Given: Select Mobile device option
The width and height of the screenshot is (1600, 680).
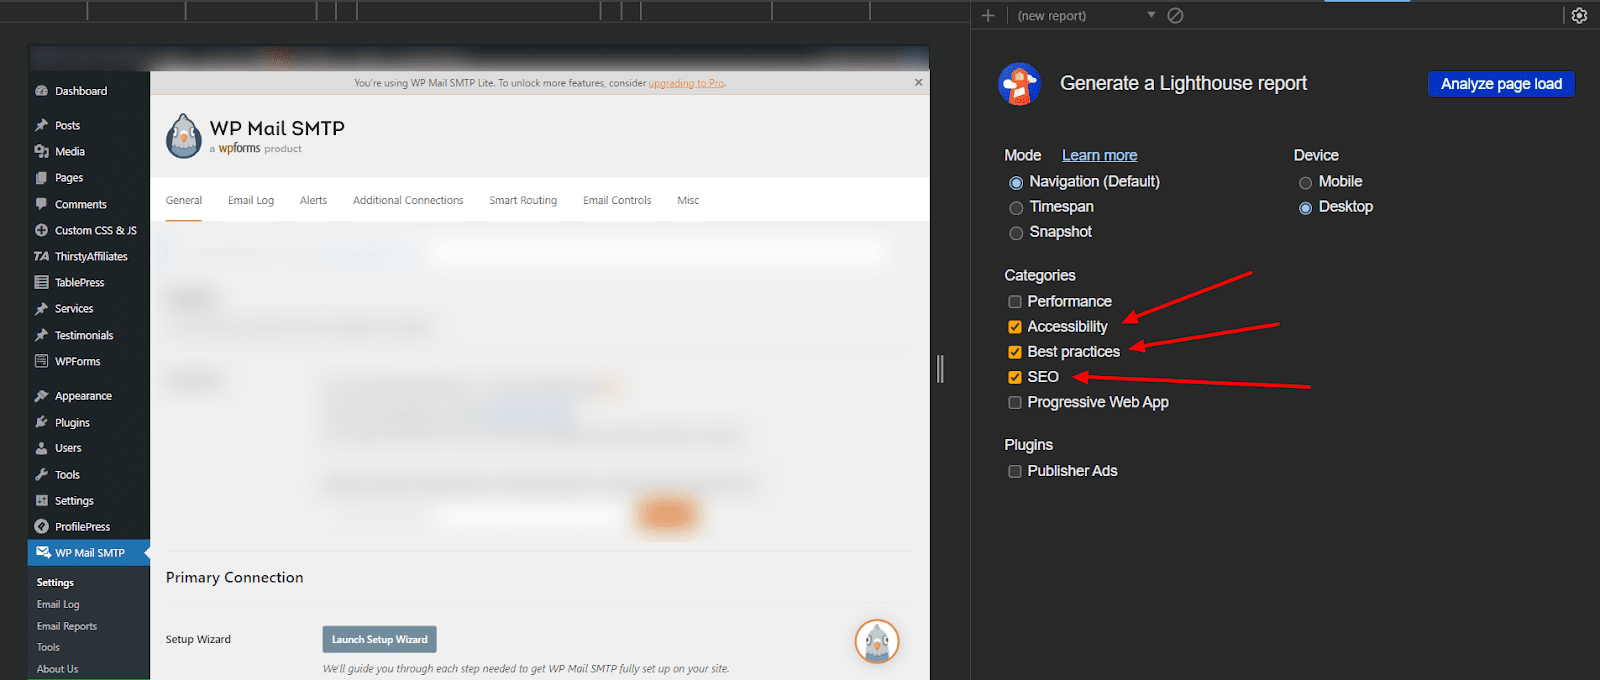Looking at the screenshot, I should [x=1305, y=183].
